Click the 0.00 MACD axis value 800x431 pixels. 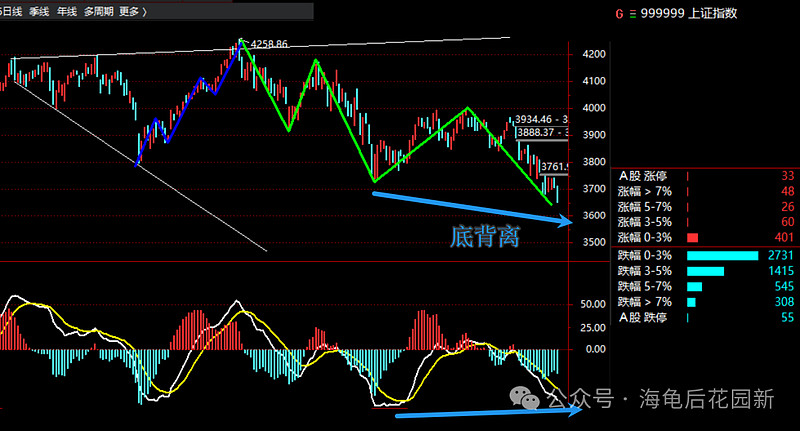tap(595, 349)
